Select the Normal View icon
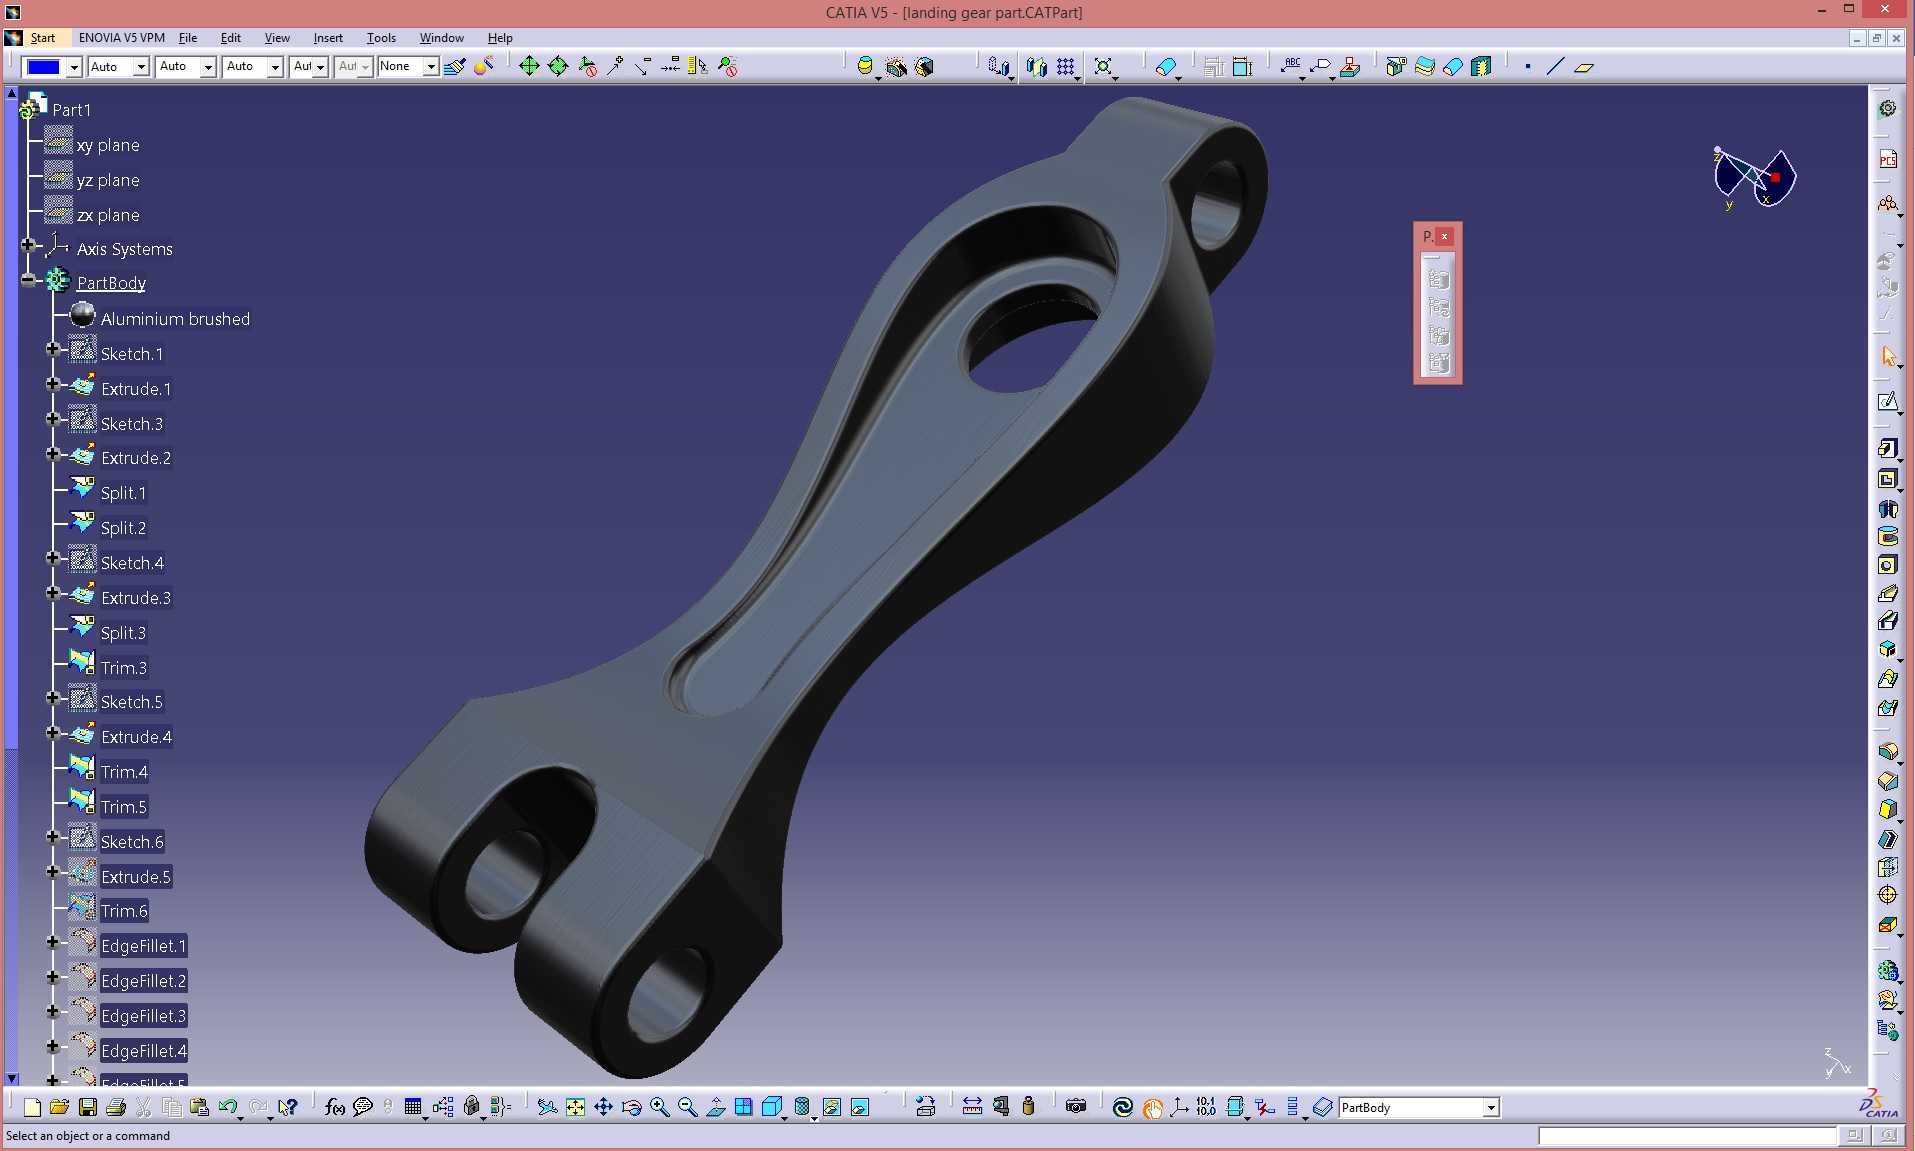The width and height of the screenshot is (1915, 1151). [715, 1107]
